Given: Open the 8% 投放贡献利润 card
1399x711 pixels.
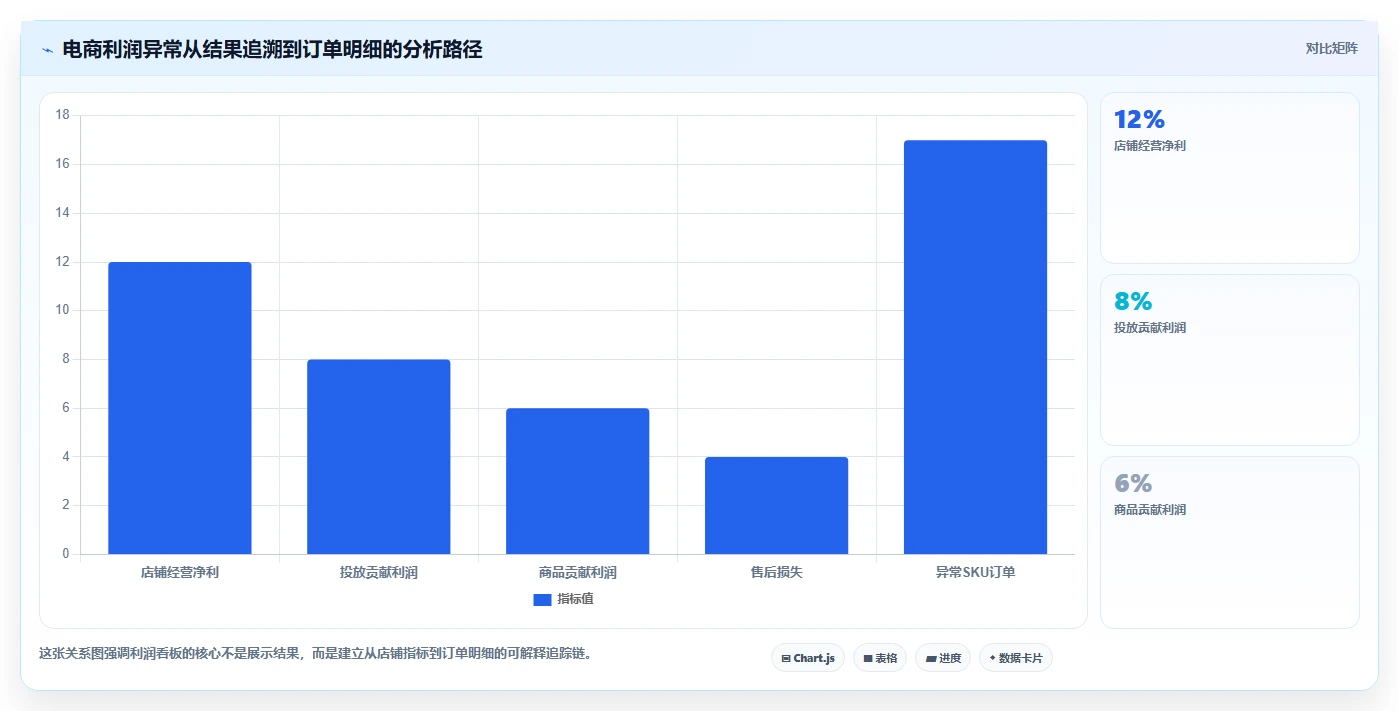Looking at the screenshot, I should [1230, 360].
